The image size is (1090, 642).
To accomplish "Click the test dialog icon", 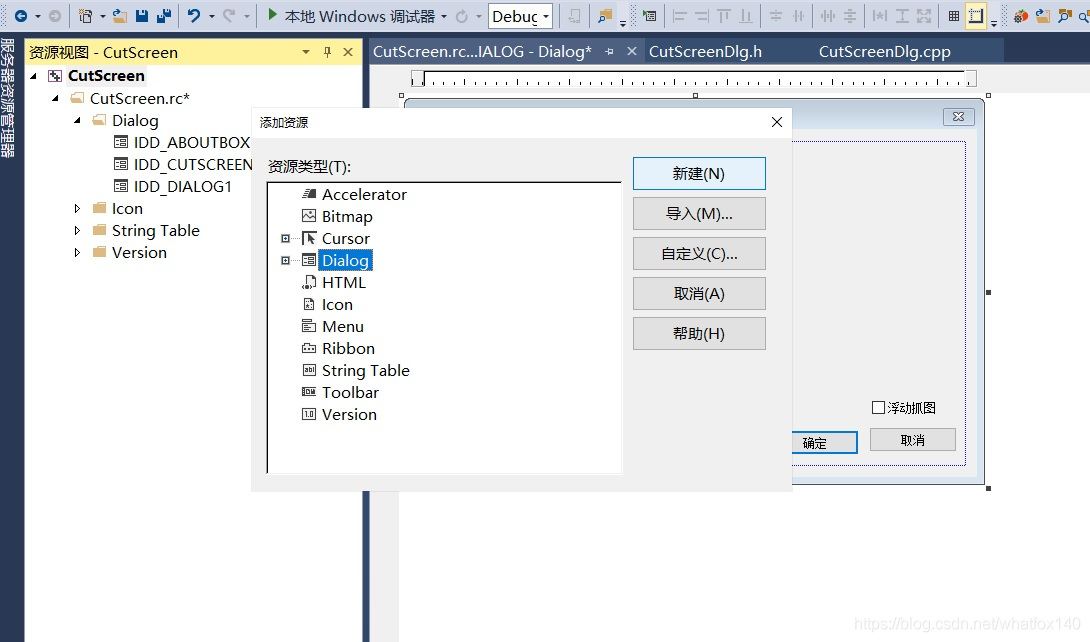I will pyautogui.click(x=649, y=16).
